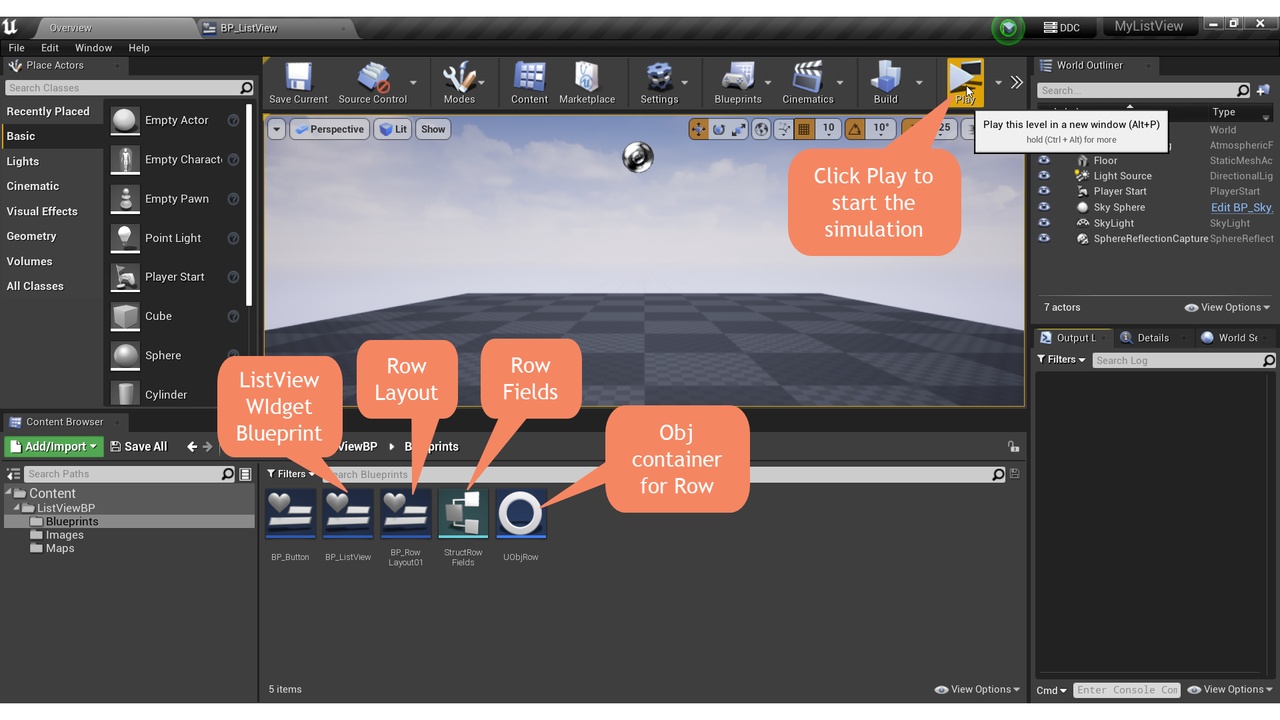This screenshot has height=720, width=1280.
Task: Open the Help menu
Action: pos(139,48)
